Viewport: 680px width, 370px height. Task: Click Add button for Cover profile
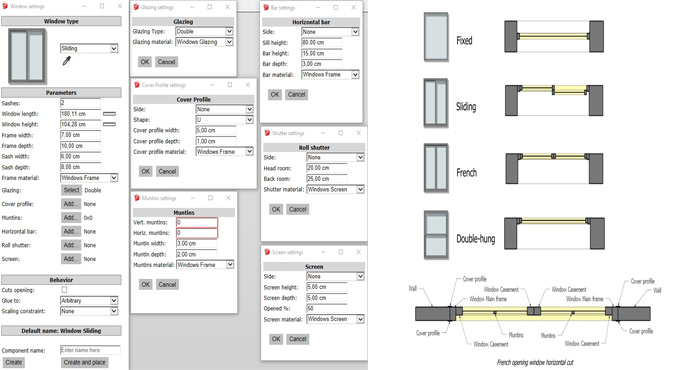coord(71,204)
